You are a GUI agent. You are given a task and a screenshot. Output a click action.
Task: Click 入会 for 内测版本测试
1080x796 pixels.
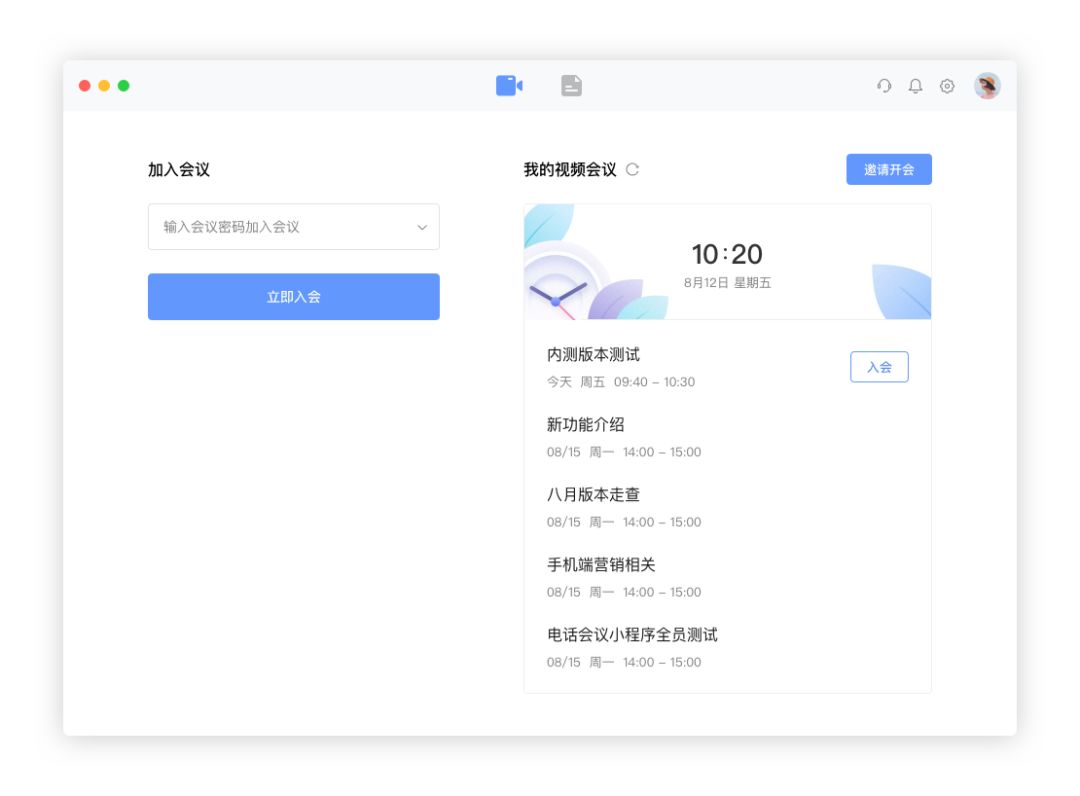[879, 367]
